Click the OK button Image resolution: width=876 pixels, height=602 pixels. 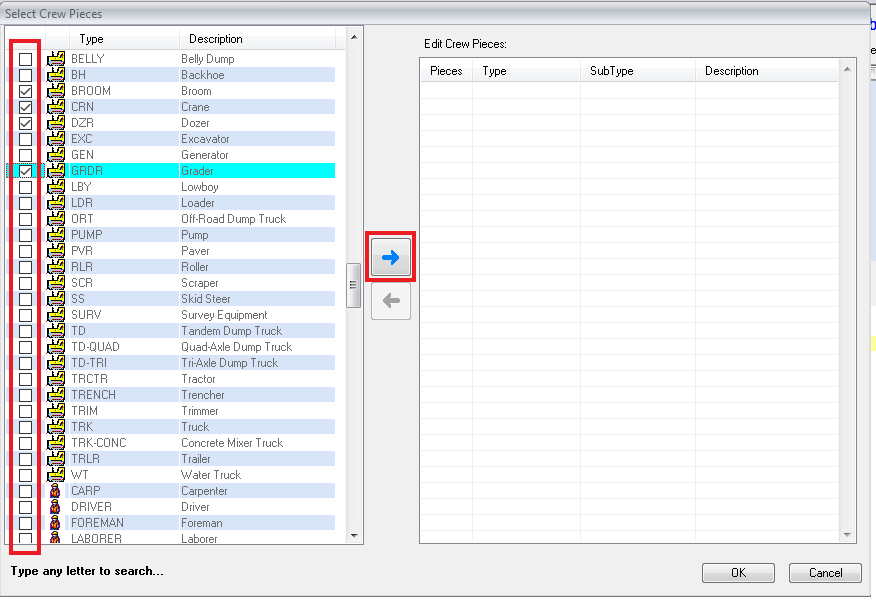[738, 572]
